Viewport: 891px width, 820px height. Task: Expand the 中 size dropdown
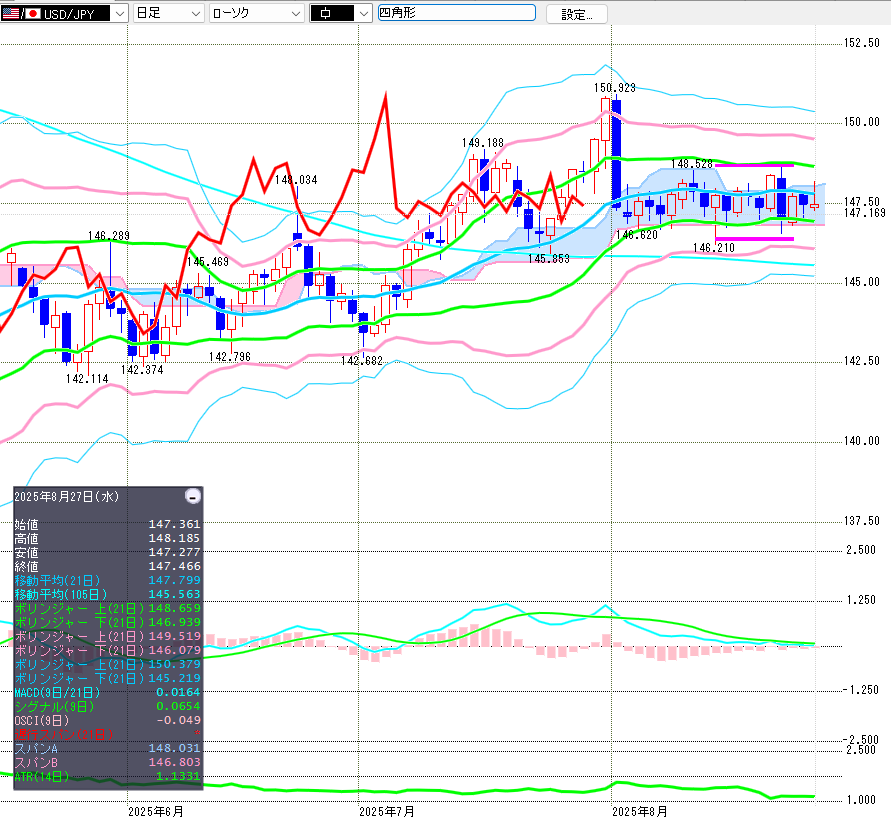point(340,13)
